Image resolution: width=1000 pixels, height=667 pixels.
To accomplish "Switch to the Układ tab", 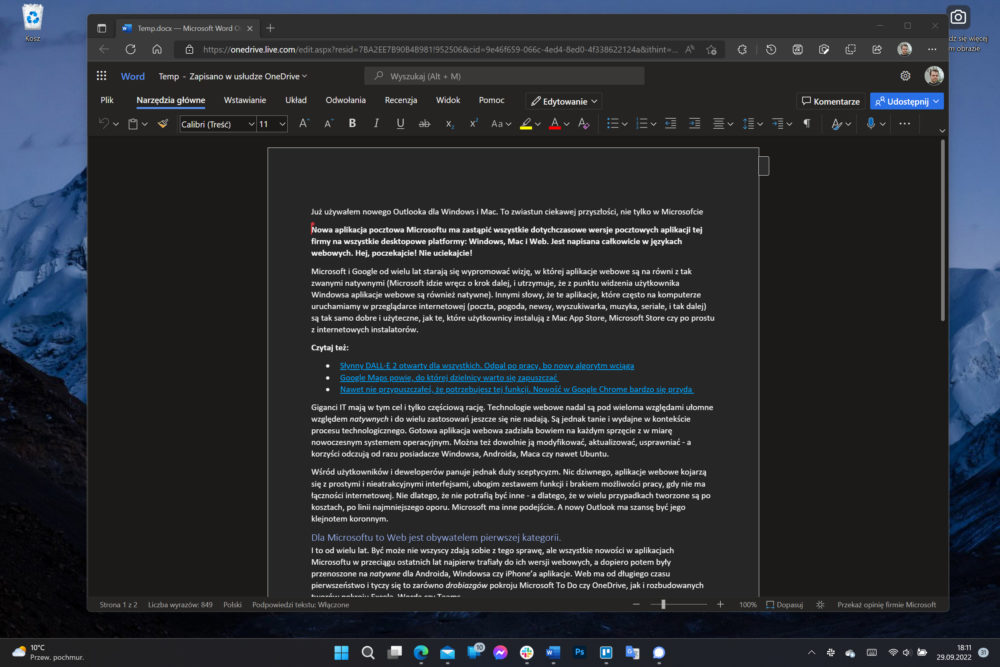I will (x=296, y=100).
